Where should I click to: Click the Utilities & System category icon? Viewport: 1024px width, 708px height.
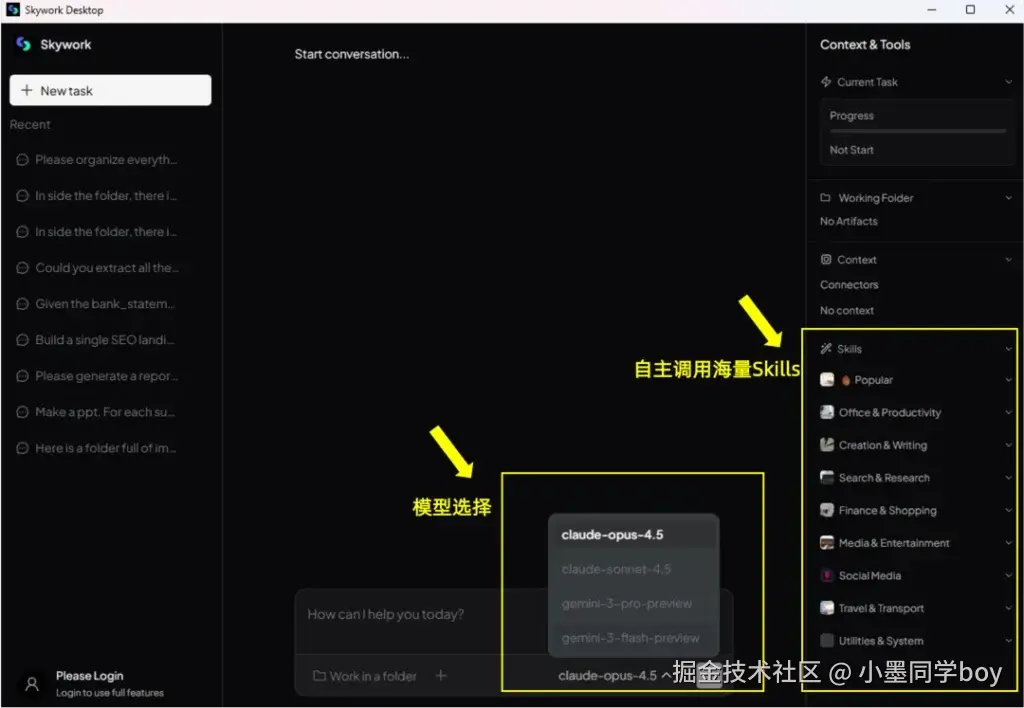click(x=827, y=641)
